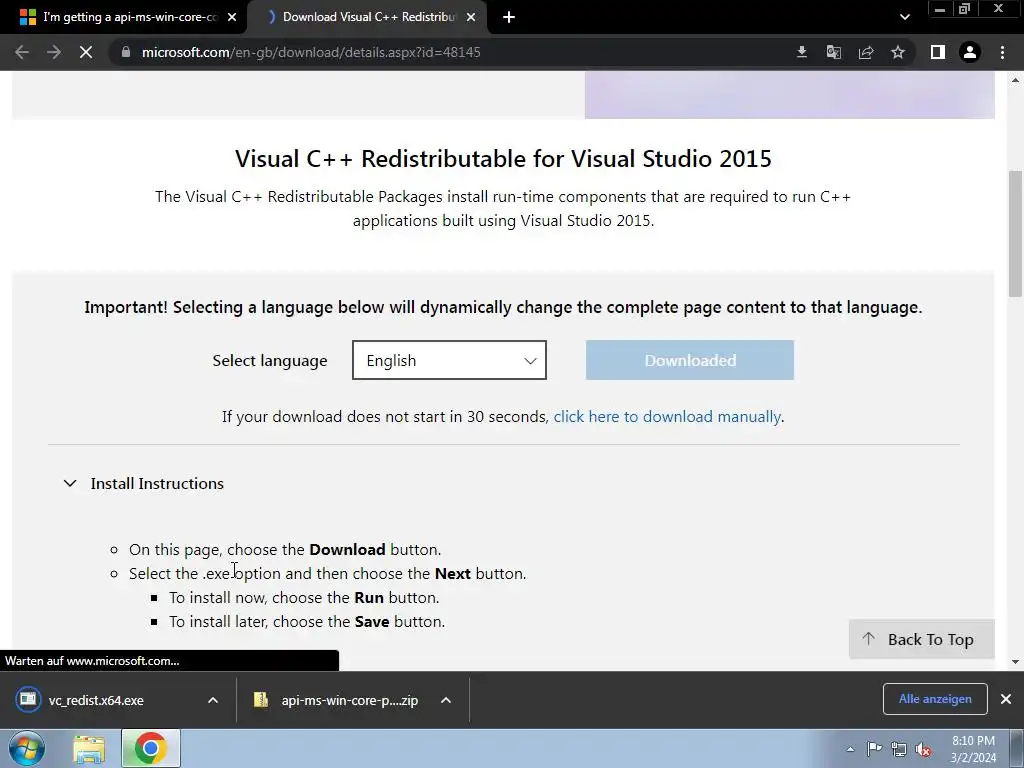Click the scrollbar up arrow
1024x768 pixels.
pos(1016,80)
